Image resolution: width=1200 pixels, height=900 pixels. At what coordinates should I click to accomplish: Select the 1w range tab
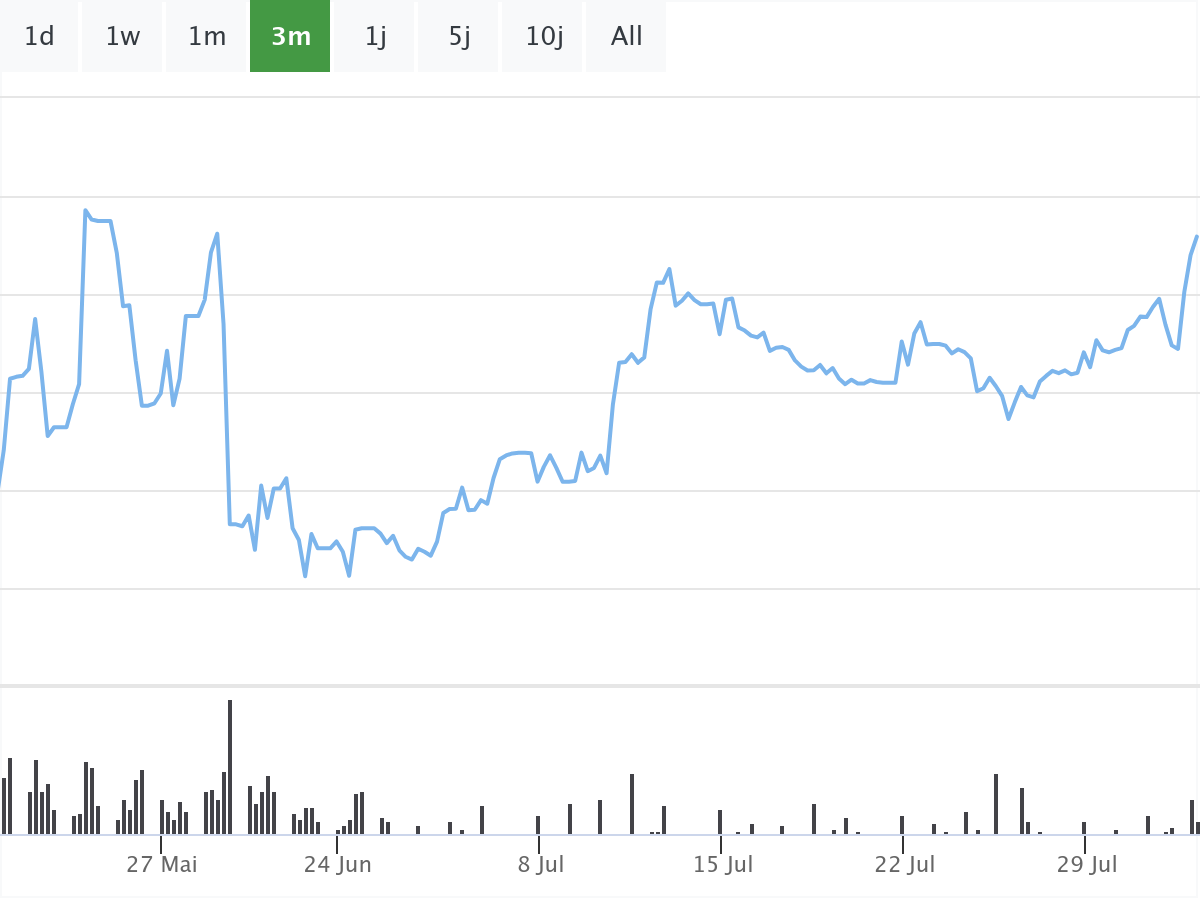point(122,37)
